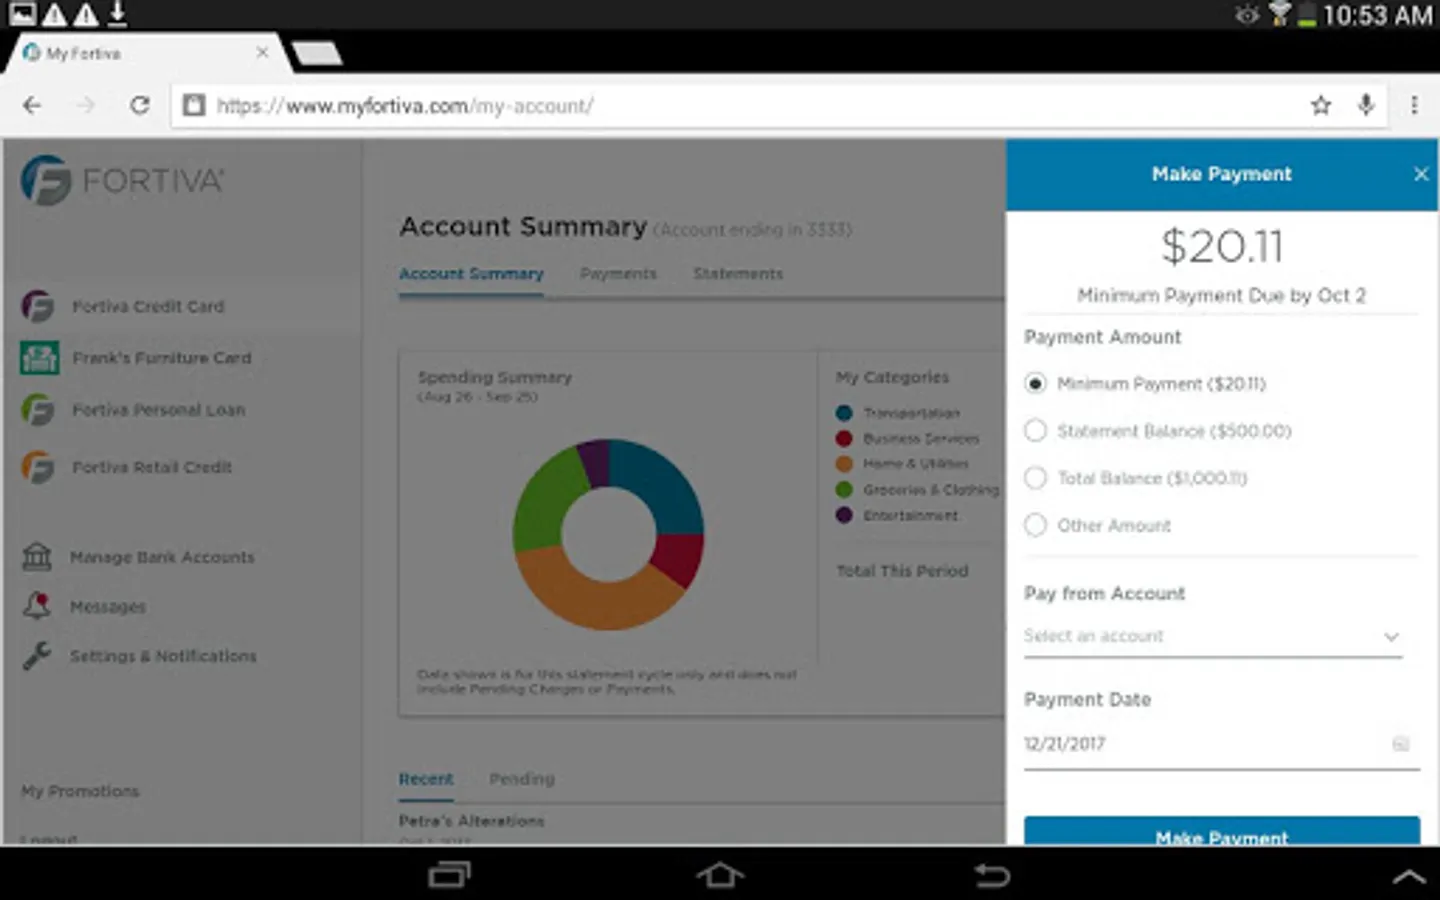The image size is (1440, 900).
Task: Open the calendar icon for Payment Date
Action: [x=1401, y=744]
